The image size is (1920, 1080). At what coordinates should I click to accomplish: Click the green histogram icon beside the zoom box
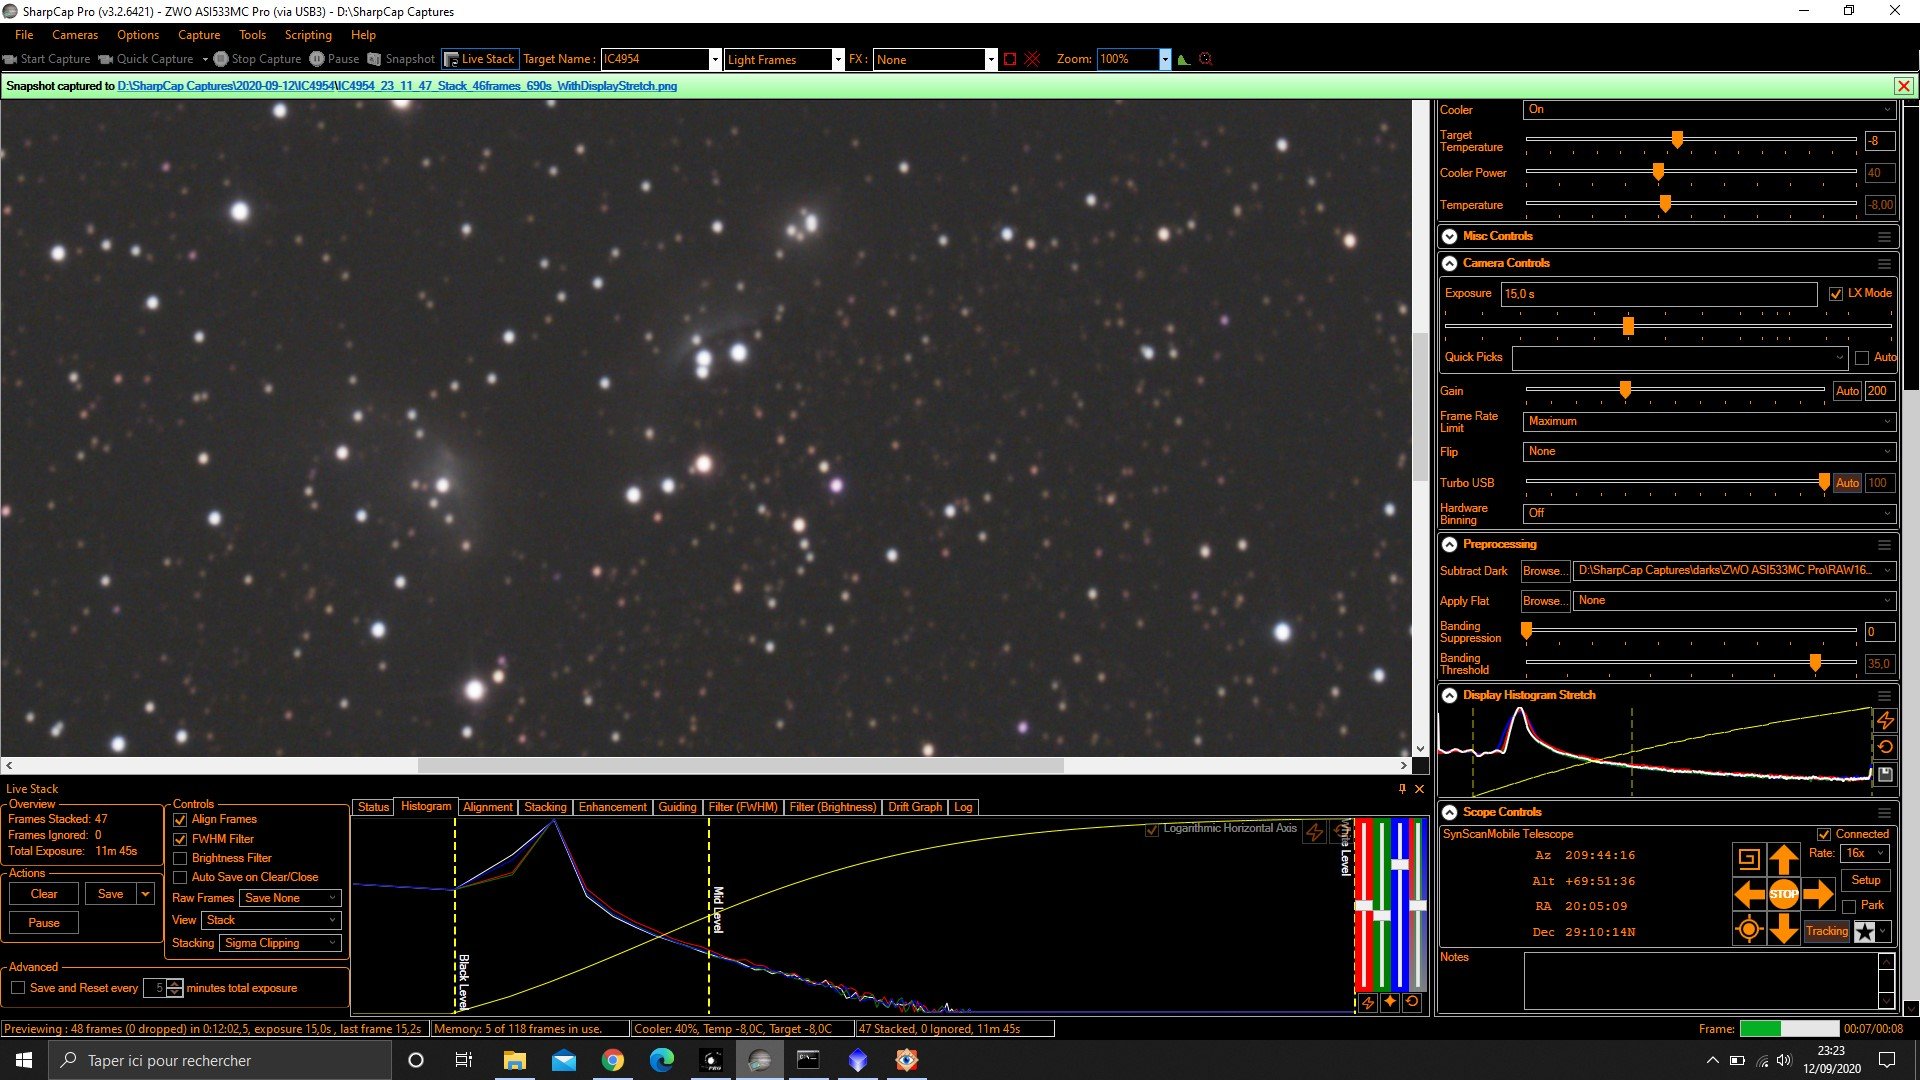[x=1184, y=59]
